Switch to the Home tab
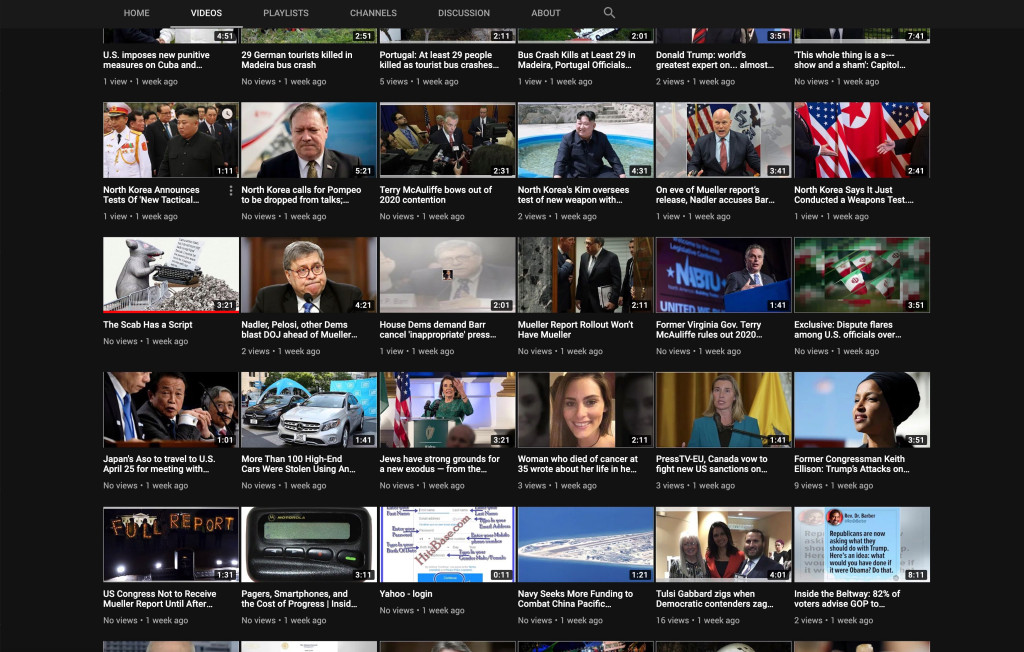 [136, 13]
